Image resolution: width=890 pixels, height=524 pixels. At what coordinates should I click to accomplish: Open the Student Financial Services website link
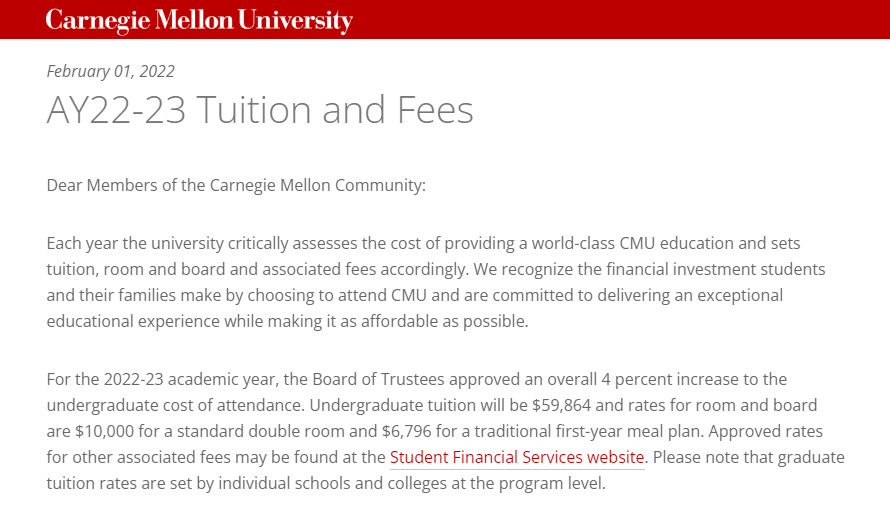click(x=517, y=458)
